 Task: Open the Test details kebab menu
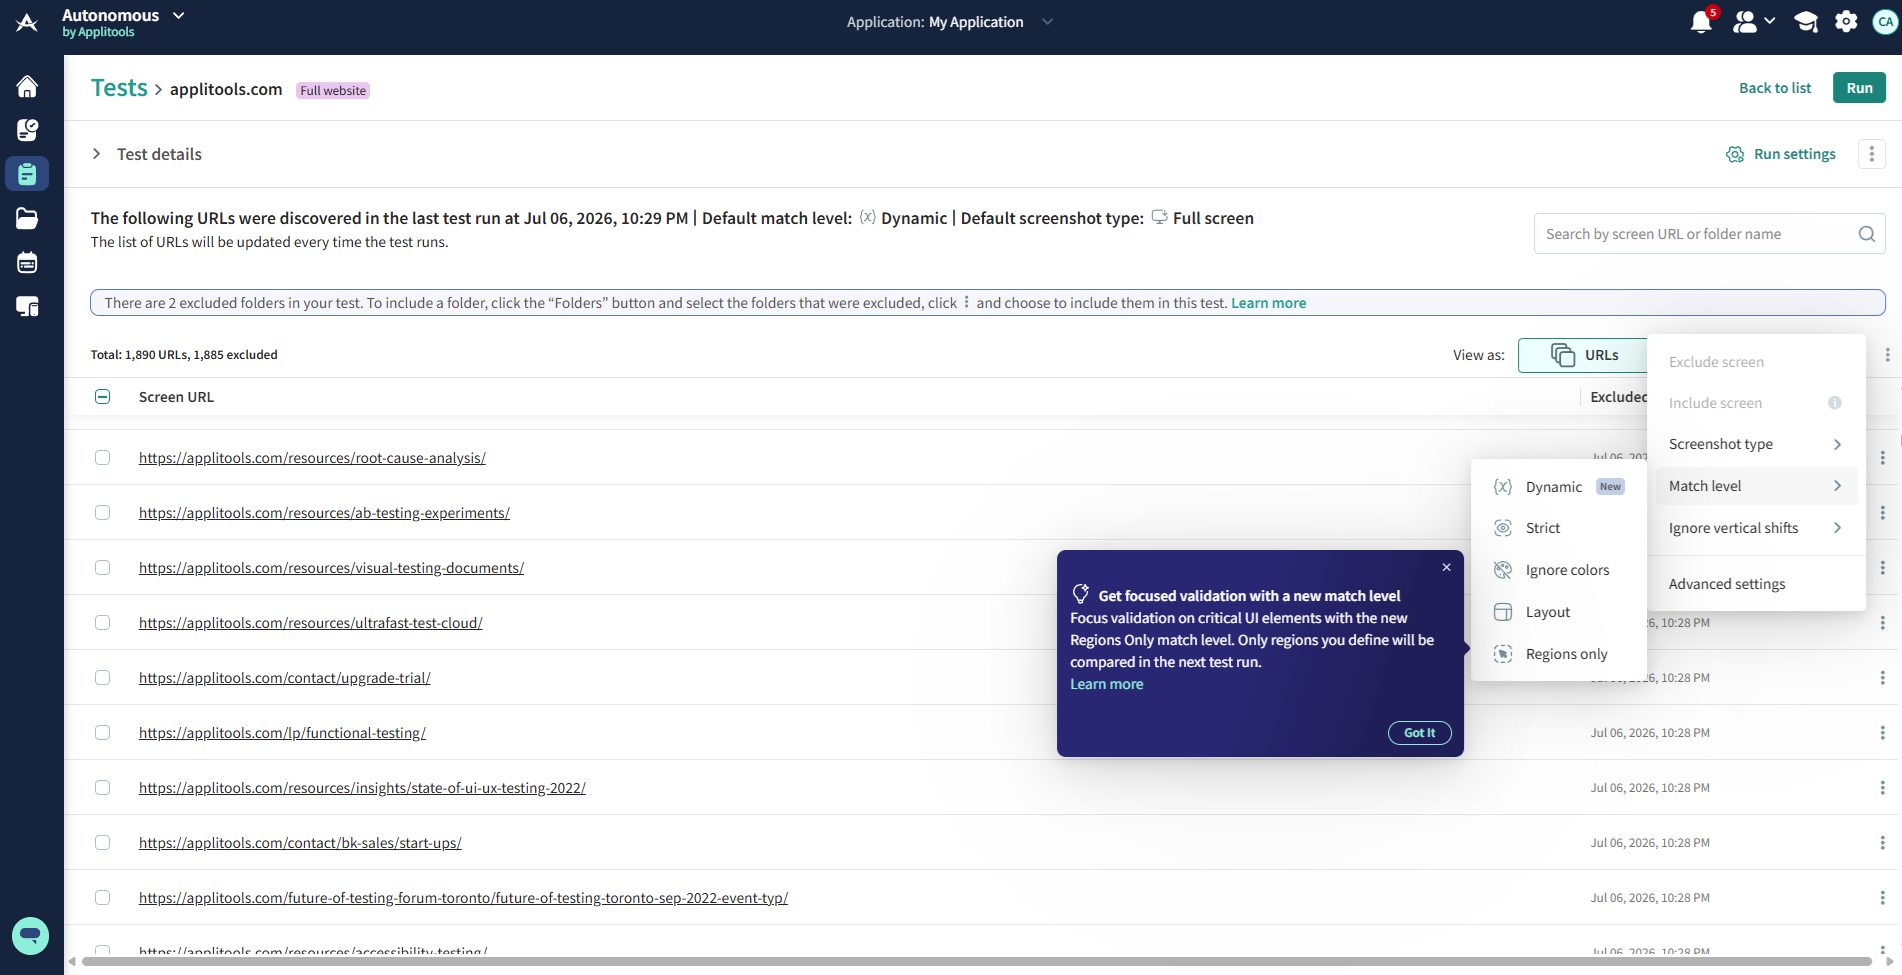pyautogui.click(x=1872, y=154)
